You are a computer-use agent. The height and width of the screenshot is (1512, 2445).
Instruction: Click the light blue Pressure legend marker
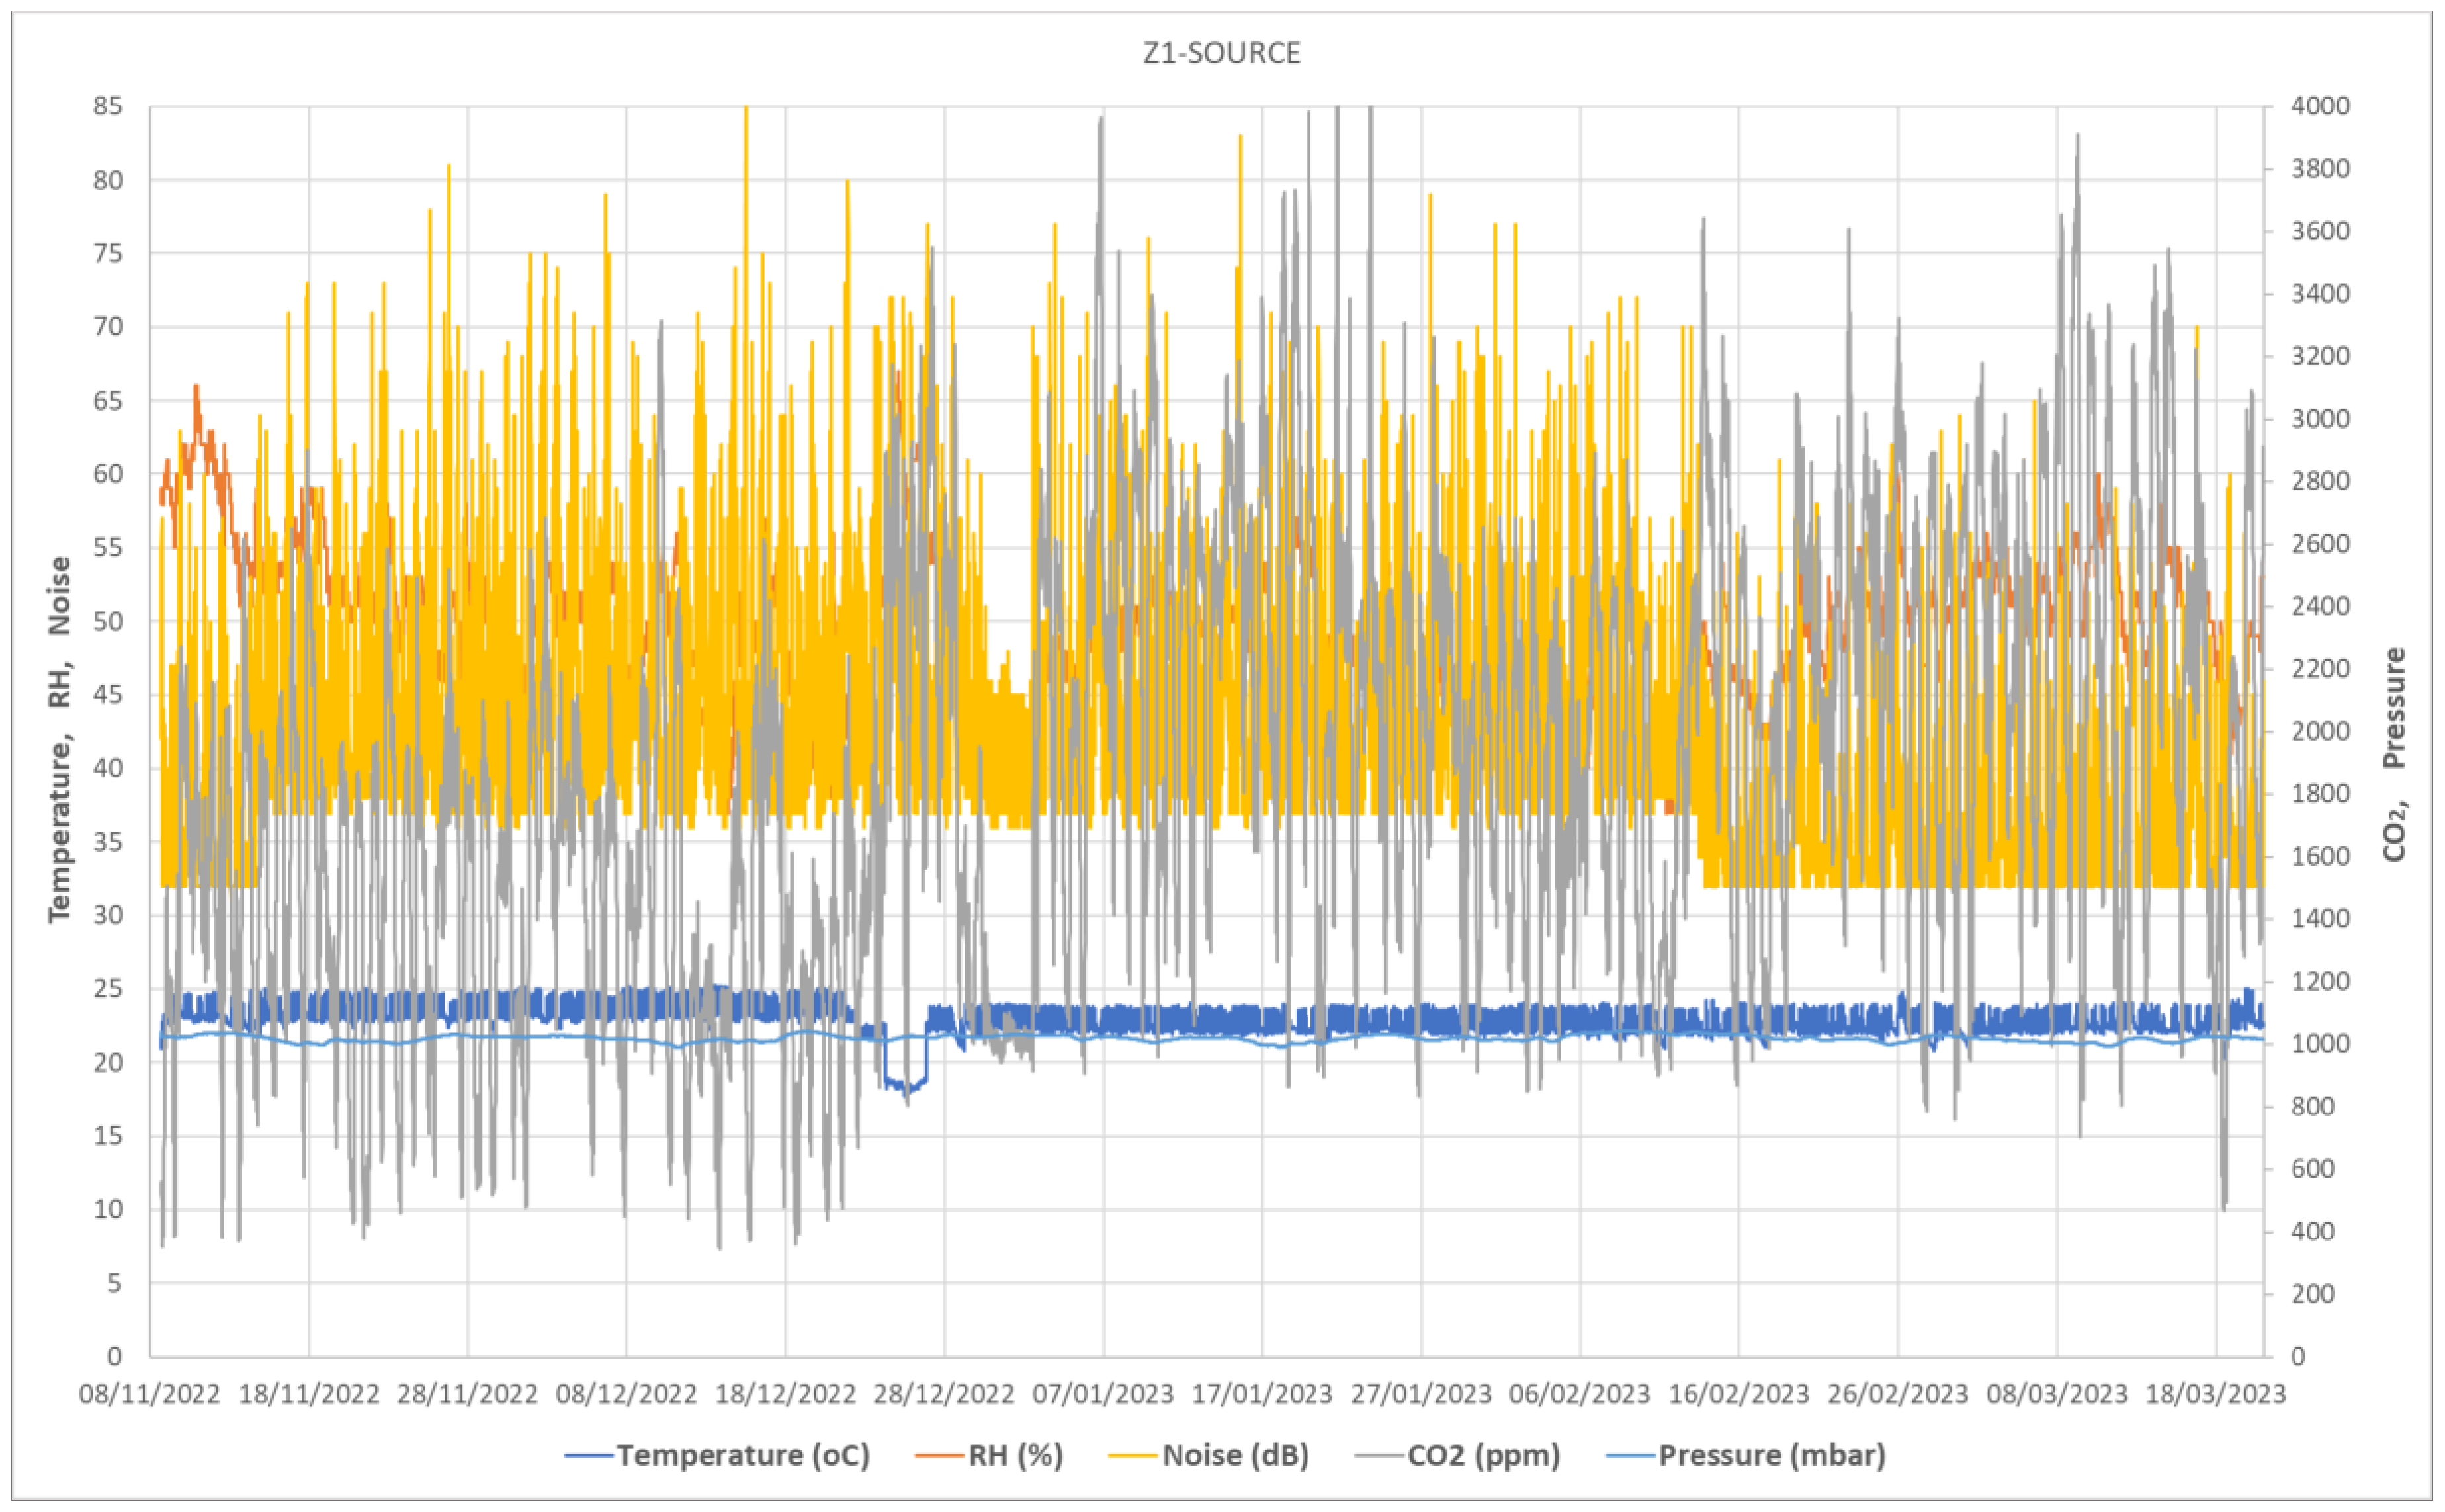tap(1630, 1455)
